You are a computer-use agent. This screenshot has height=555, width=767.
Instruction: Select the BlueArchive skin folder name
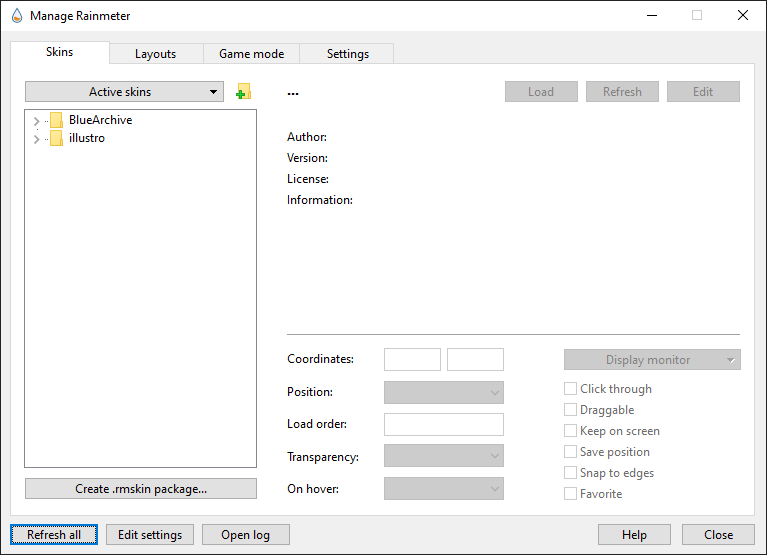tap(100, 120)
